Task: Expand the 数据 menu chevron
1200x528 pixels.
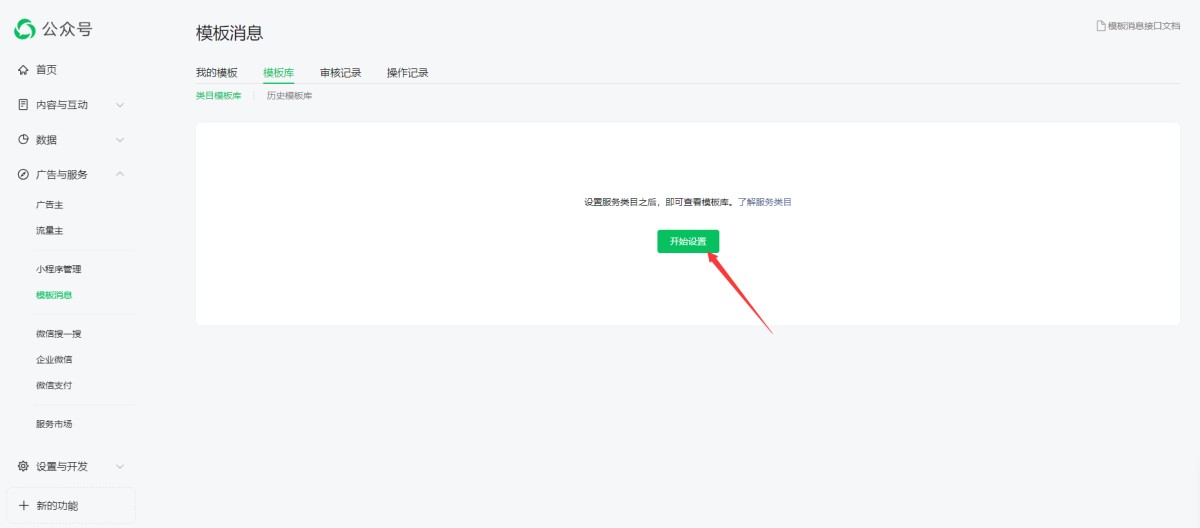Action: point(120,140)
